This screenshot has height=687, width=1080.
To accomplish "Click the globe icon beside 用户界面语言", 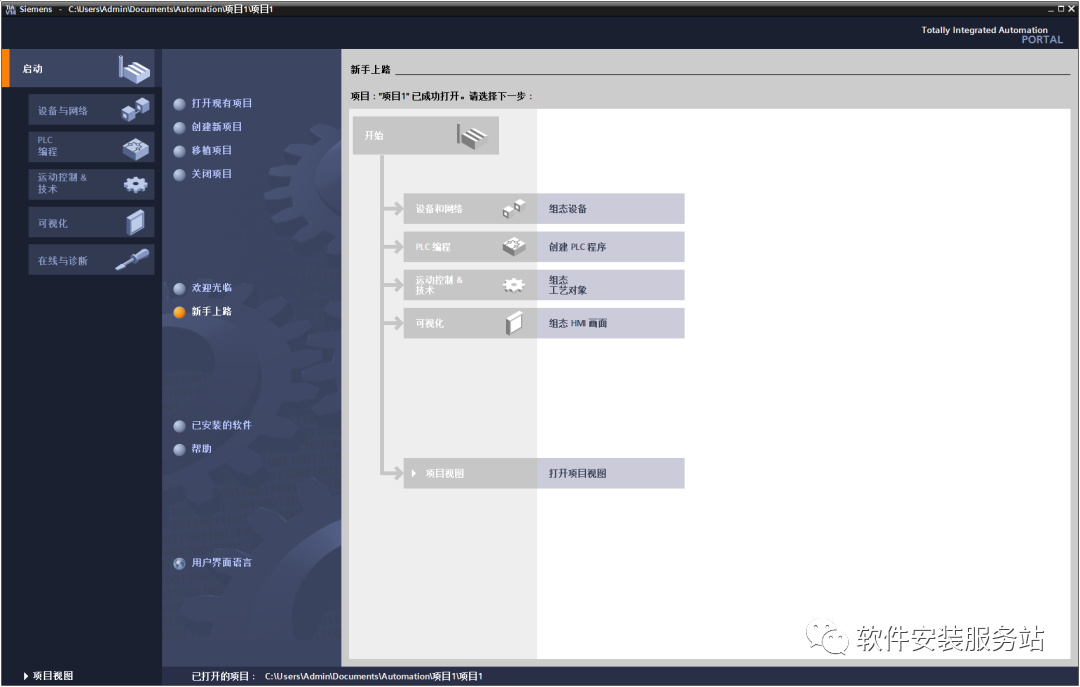I will tap(179, 564).
